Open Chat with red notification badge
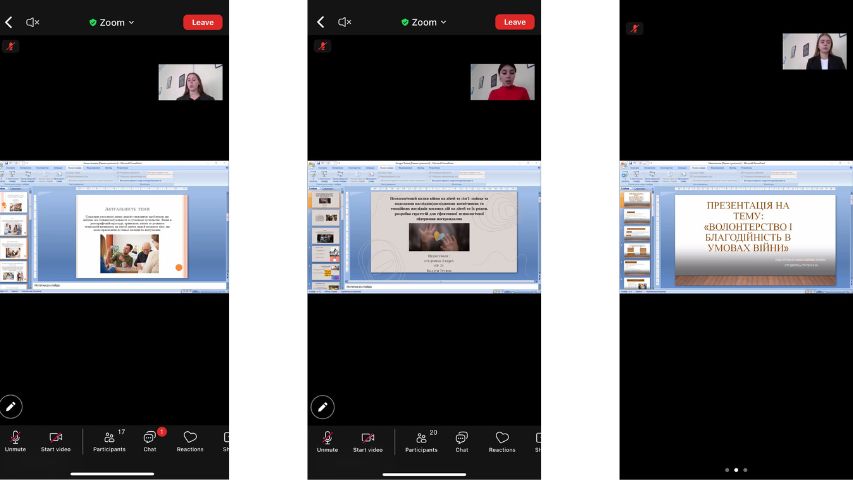This screenshot has height=480, width=853. click(x=150, y=441)
